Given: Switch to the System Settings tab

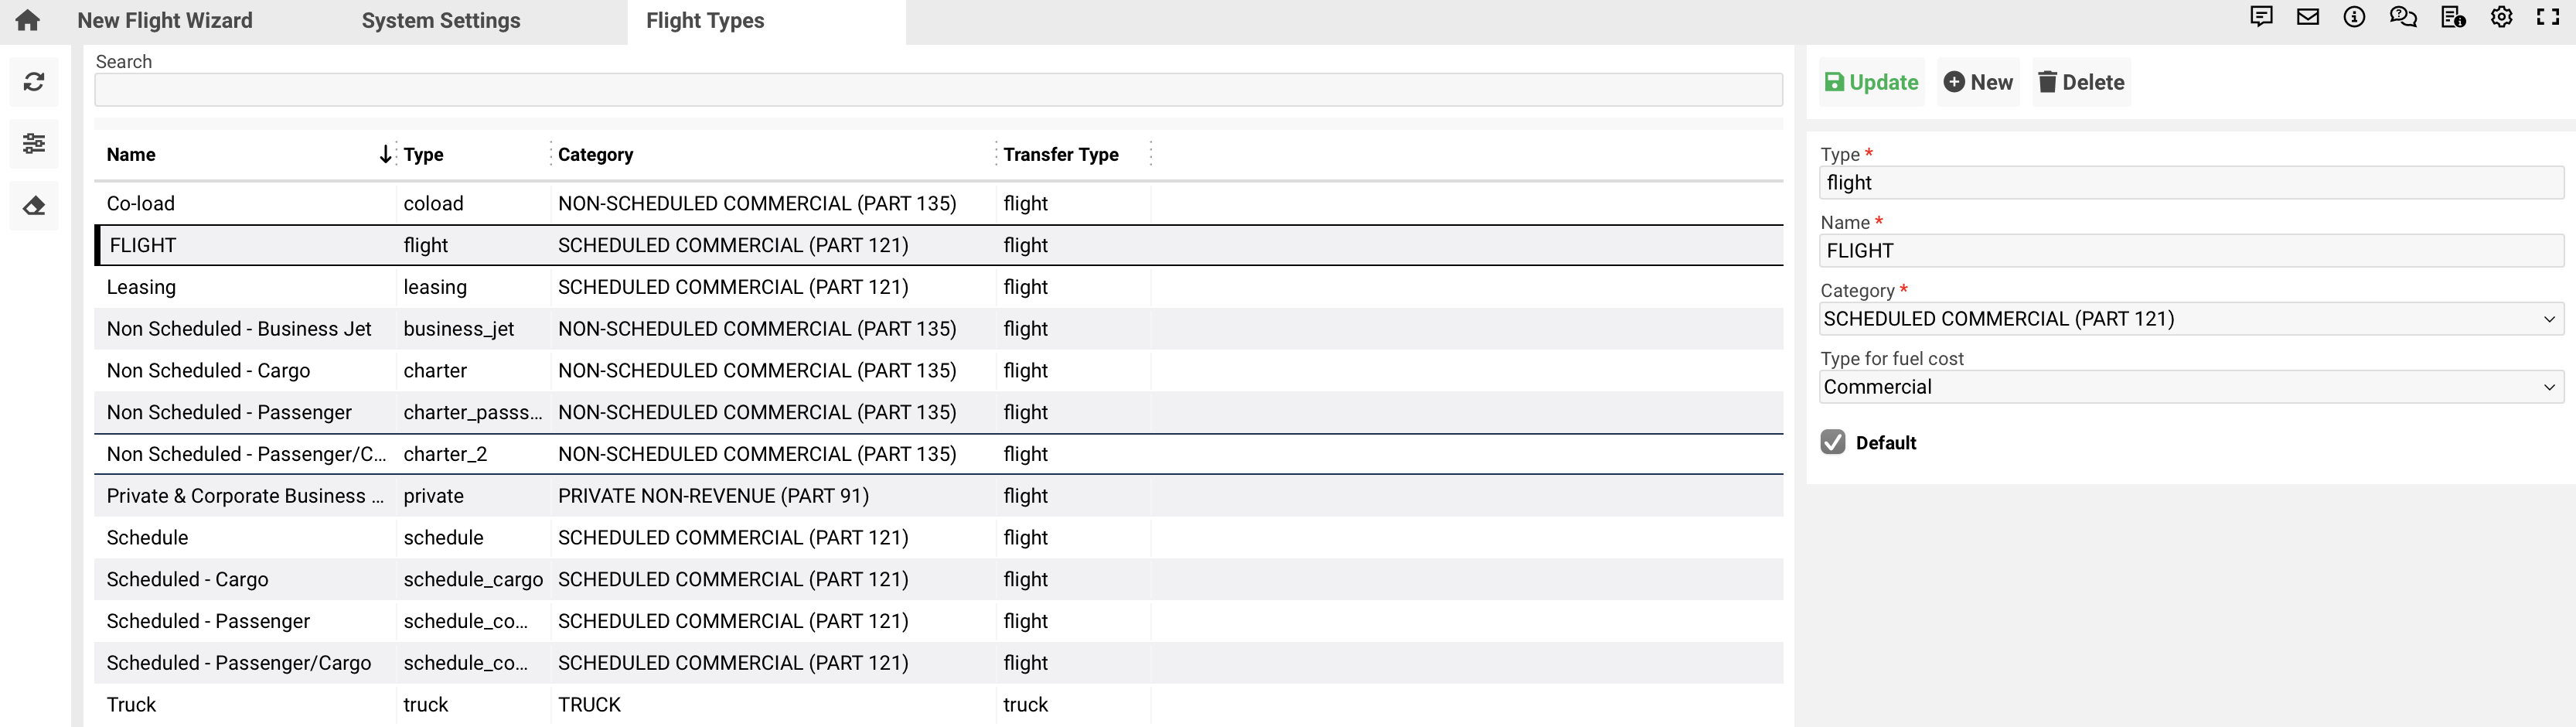Looking at the screenshot, I should 441,21.
